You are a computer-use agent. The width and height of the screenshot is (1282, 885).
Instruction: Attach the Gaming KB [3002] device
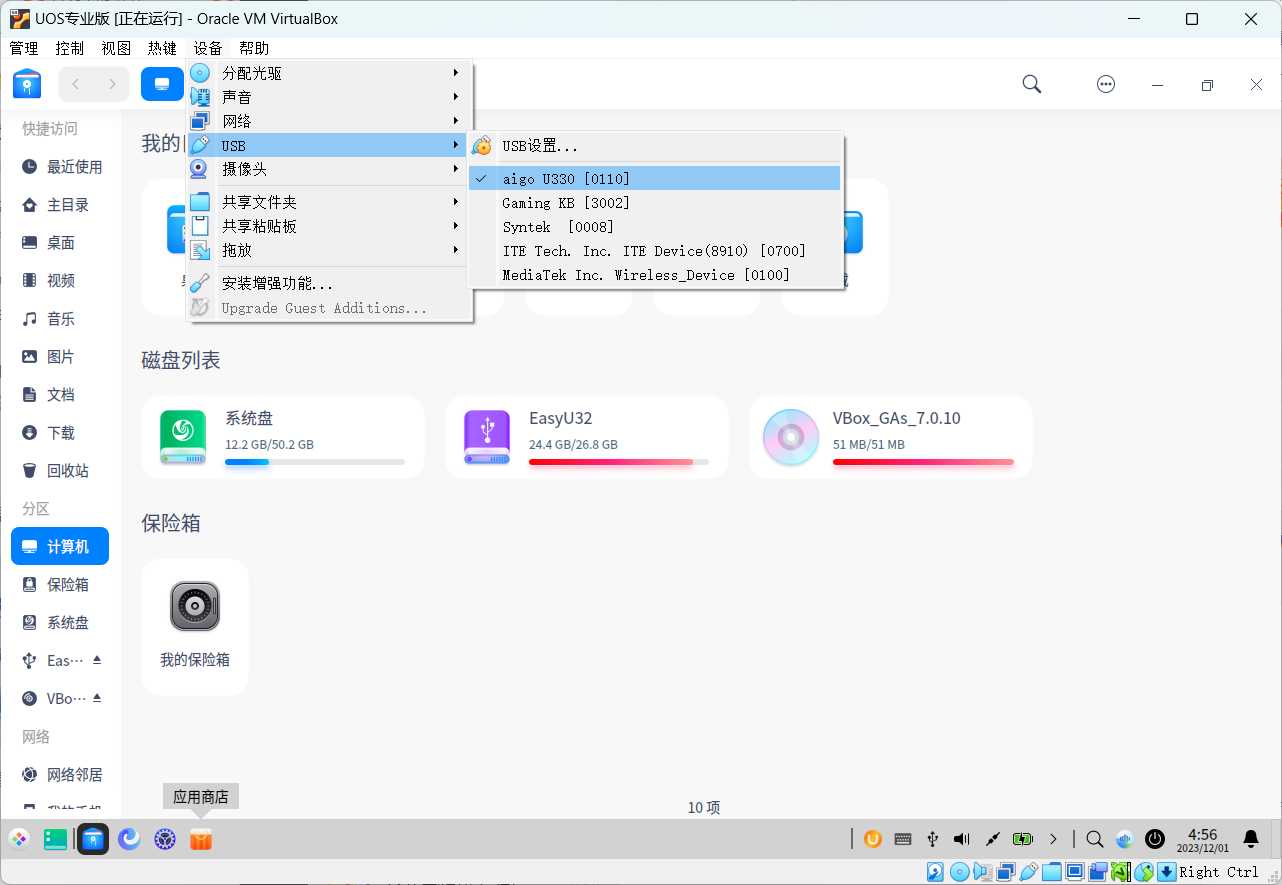(654, 202)
